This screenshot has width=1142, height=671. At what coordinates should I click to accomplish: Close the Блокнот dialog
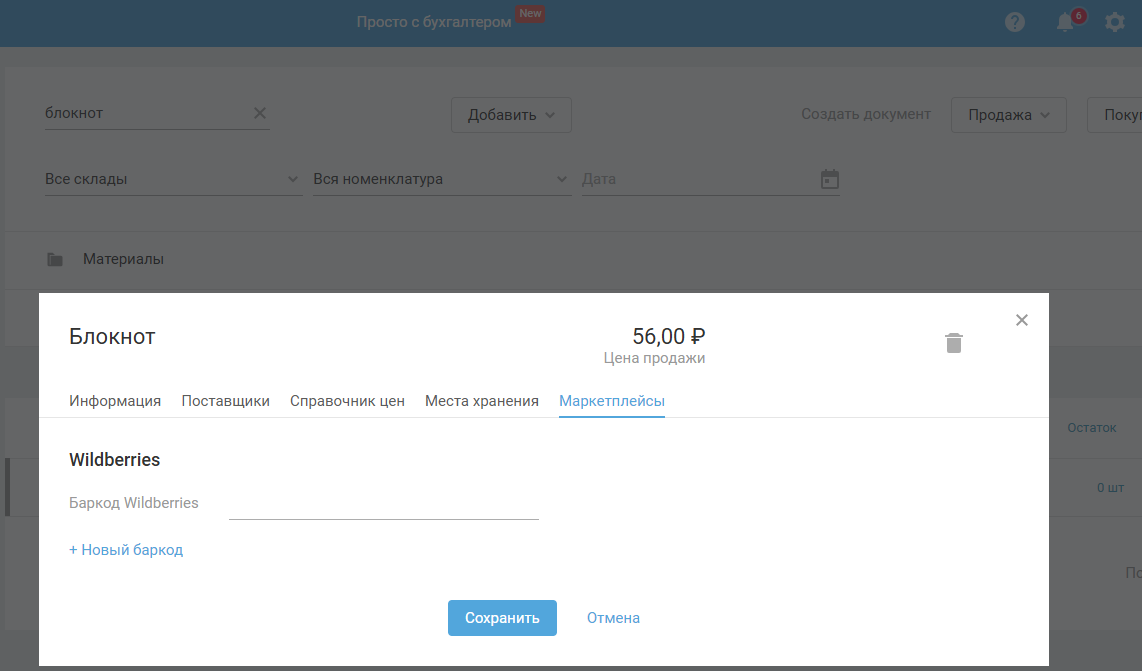[x=1022, y=320]
